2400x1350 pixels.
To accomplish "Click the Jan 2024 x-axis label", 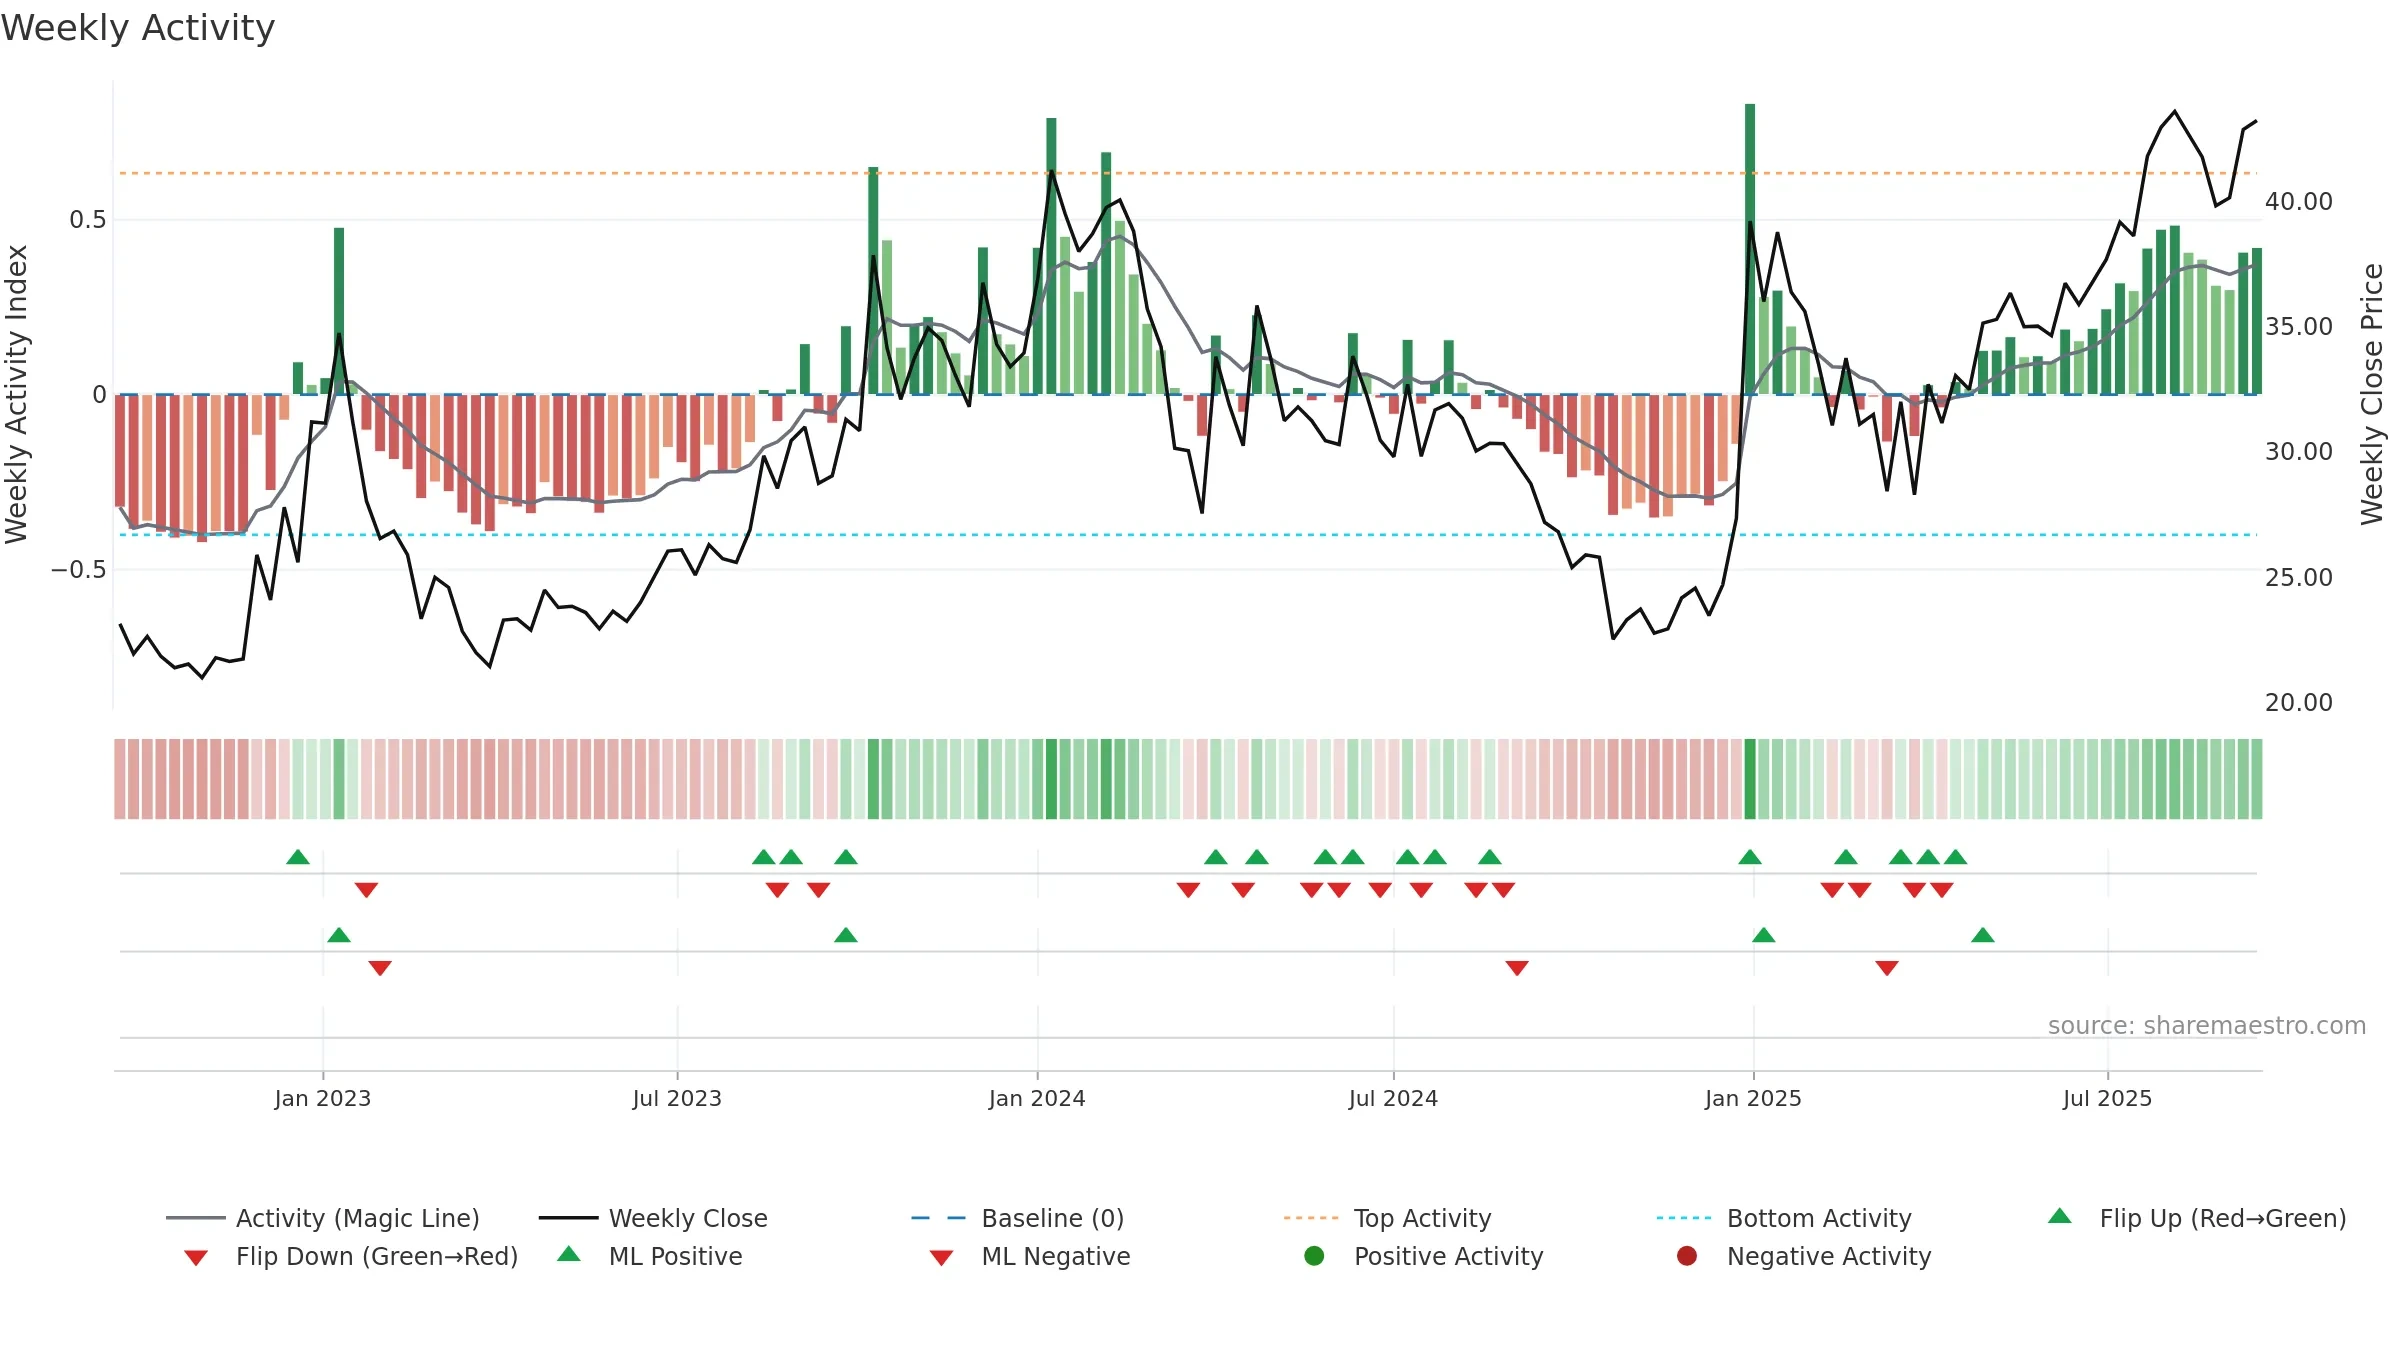I will point(1037,1098).
